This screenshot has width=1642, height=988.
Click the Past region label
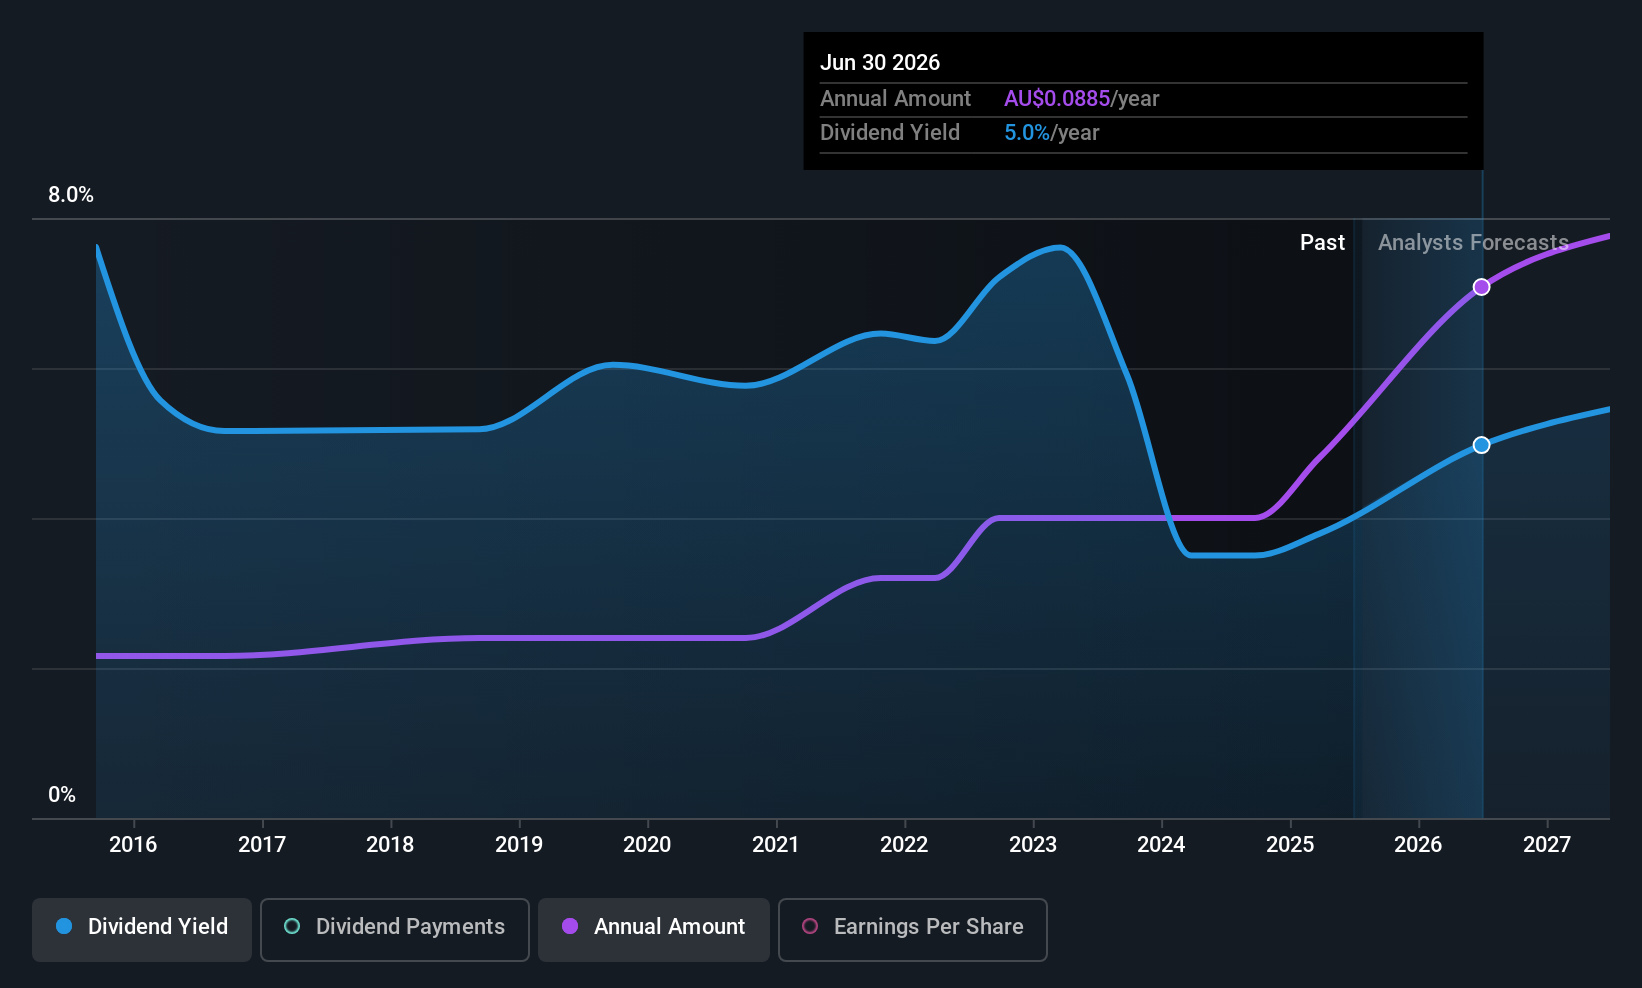point(1322,243)
